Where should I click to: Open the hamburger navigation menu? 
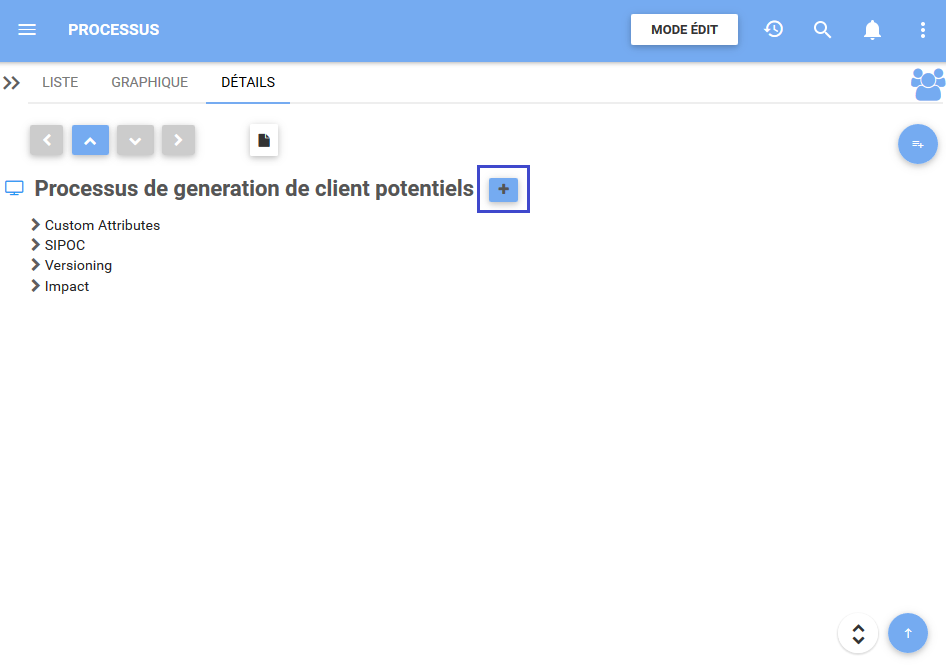coord(27,30)
